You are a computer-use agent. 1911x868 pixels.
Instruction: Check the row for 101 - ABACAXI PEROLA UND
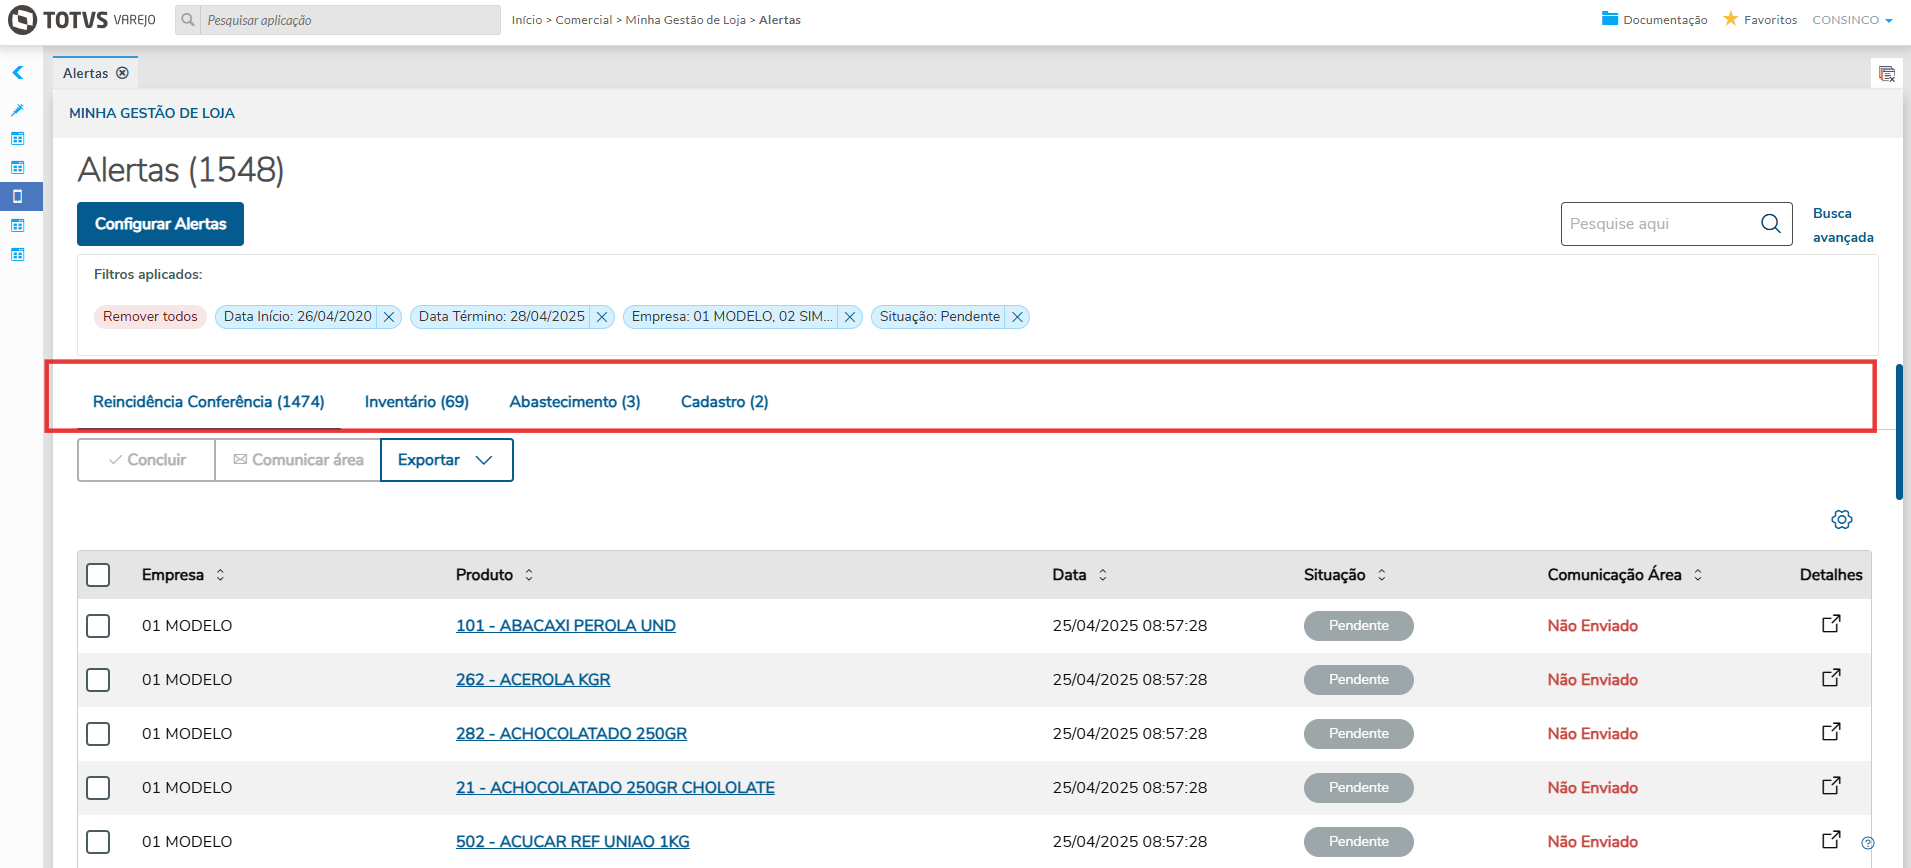pos(98,626)
